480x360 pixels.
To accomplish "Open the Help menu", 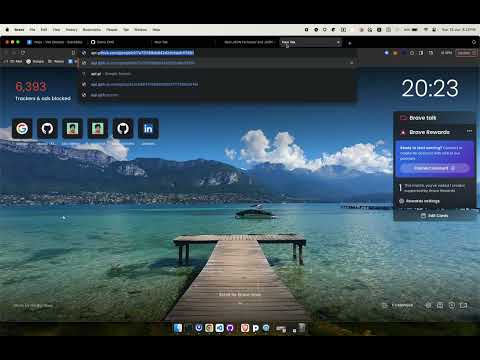I will coord(156,30).
